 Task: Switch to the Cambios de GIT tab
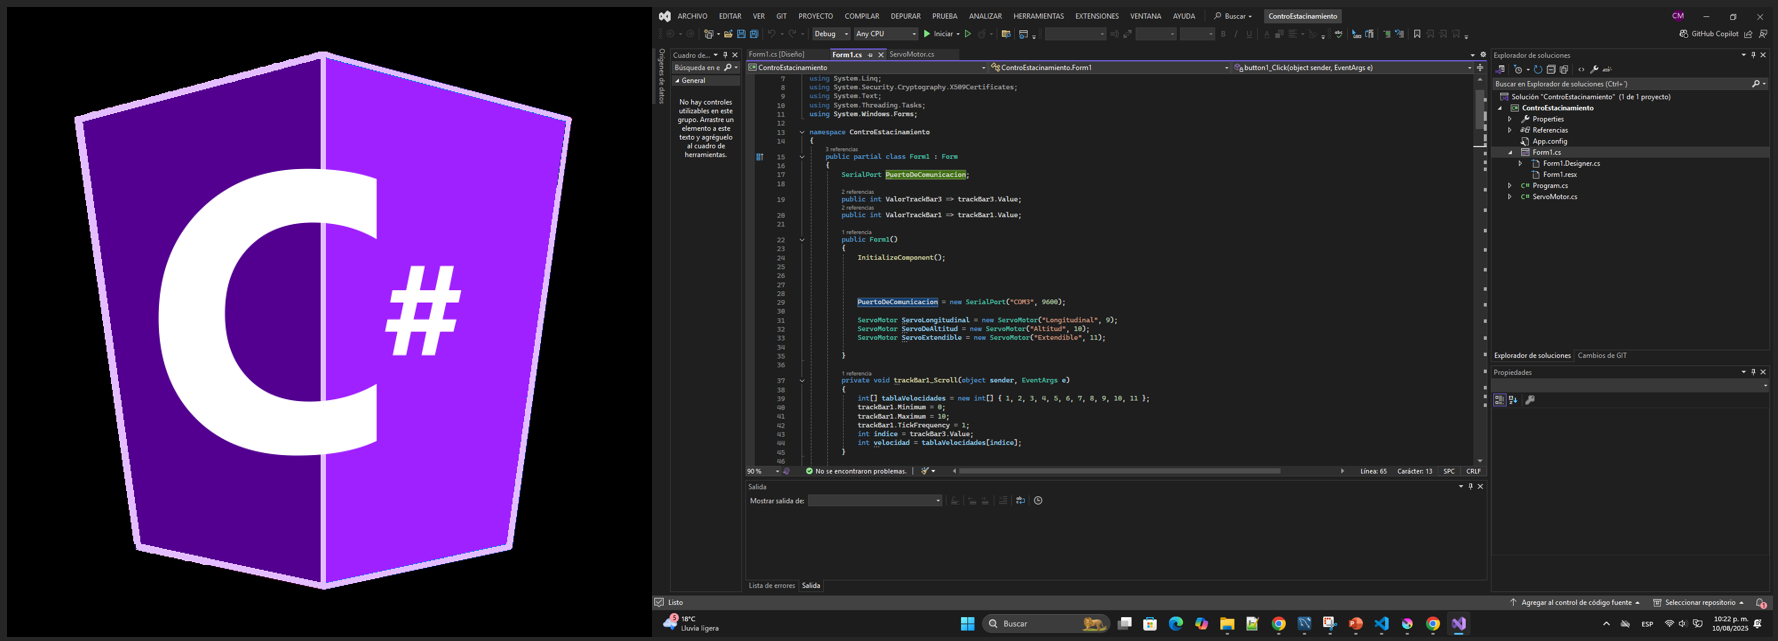click(1602, 356)
